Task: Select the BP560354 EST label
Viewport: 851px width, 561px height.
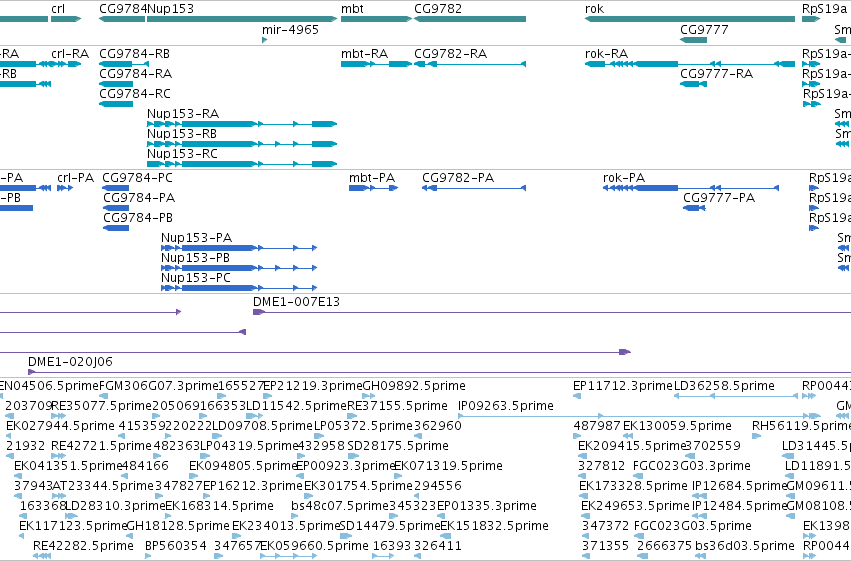Action: 176,546
